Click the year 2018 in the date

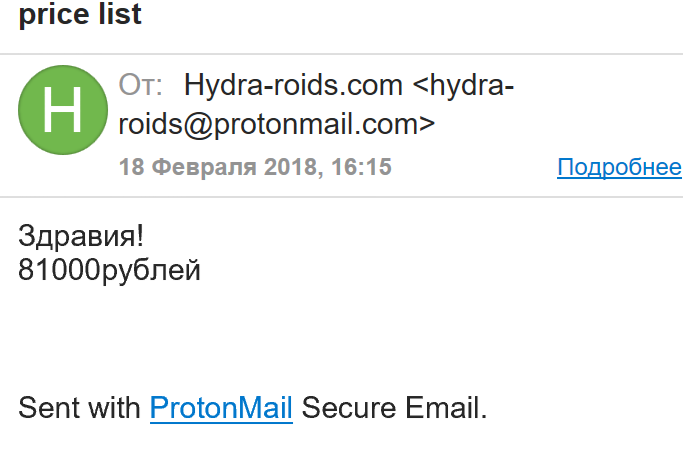coord(289,167)
